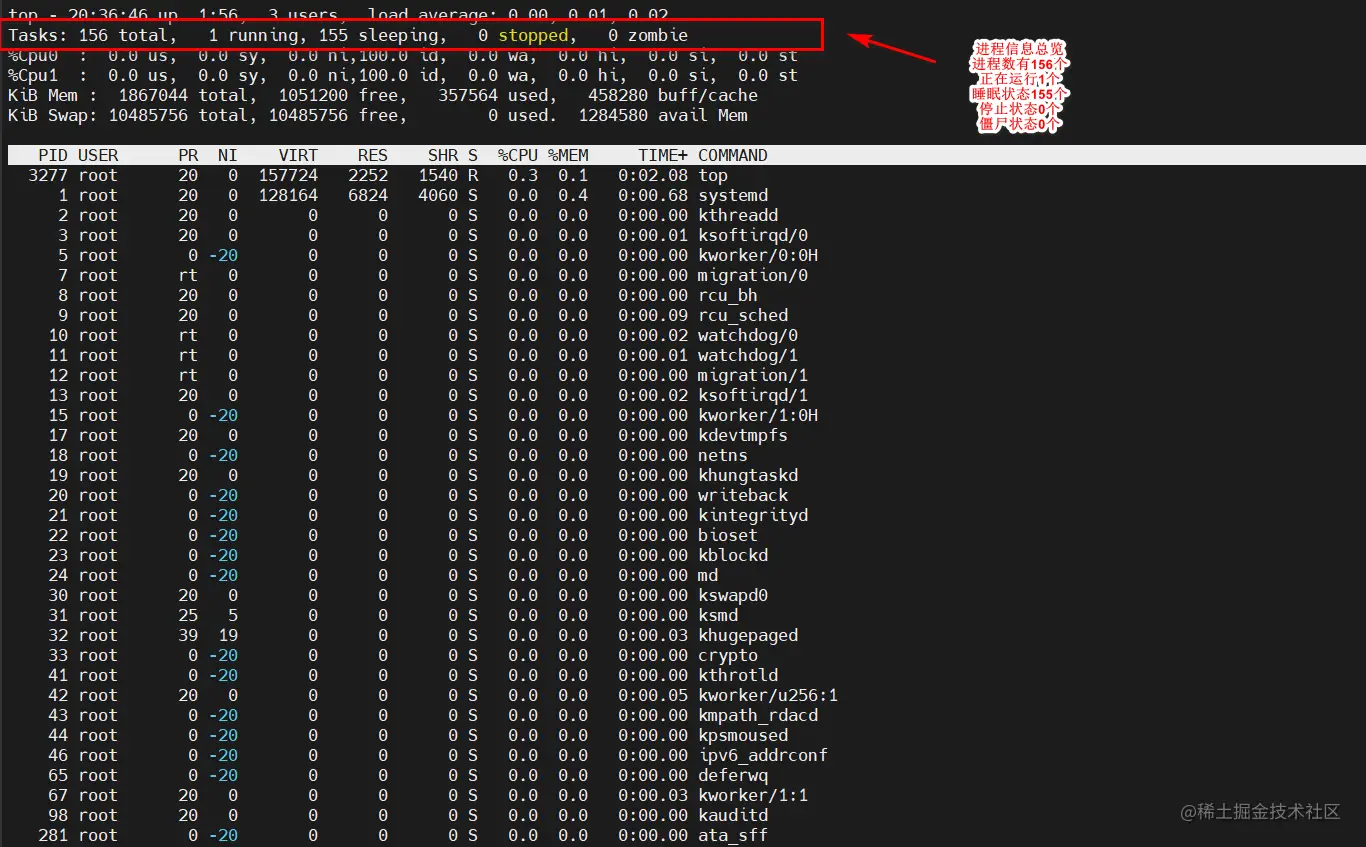Image resolution: width=1366 pixels, height=847 pixels.
Task: Select the crypto process
Action: click(728, 655)
